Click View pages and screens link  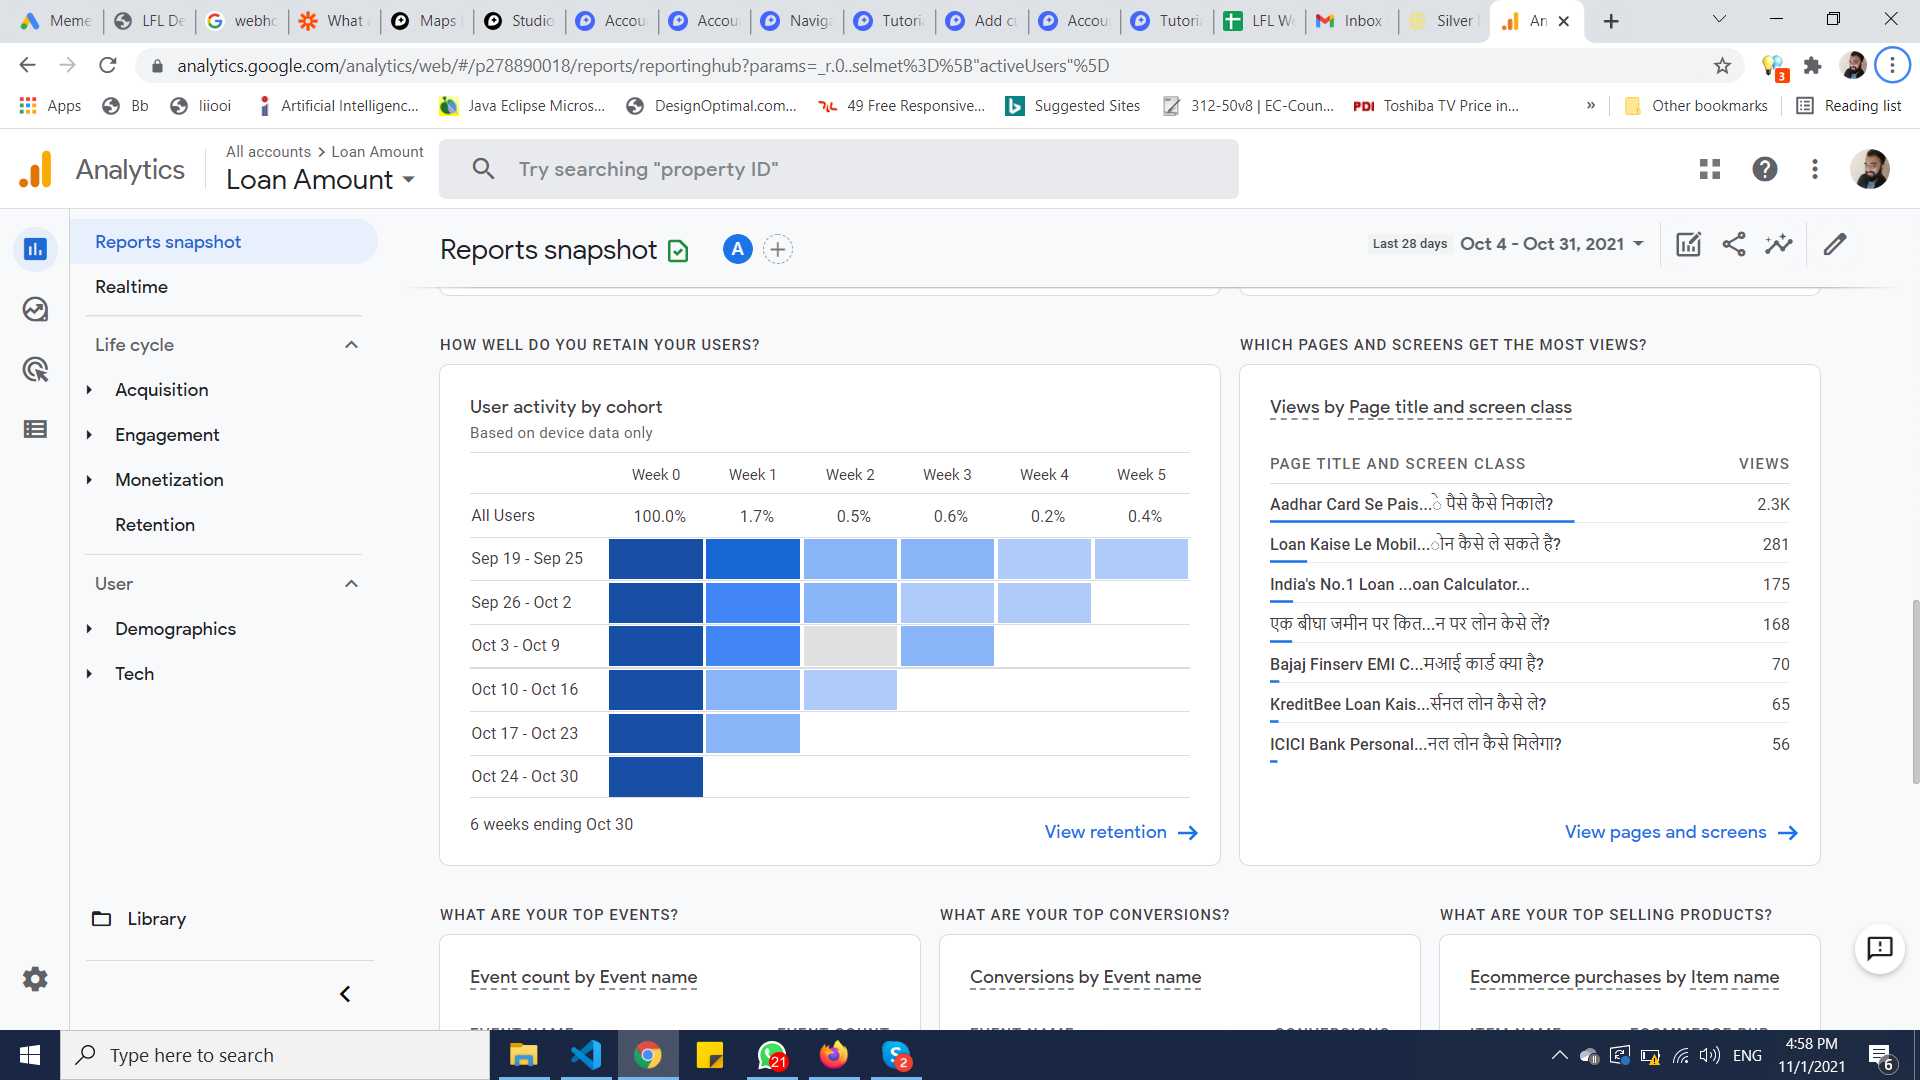[x=1681, y=832]
